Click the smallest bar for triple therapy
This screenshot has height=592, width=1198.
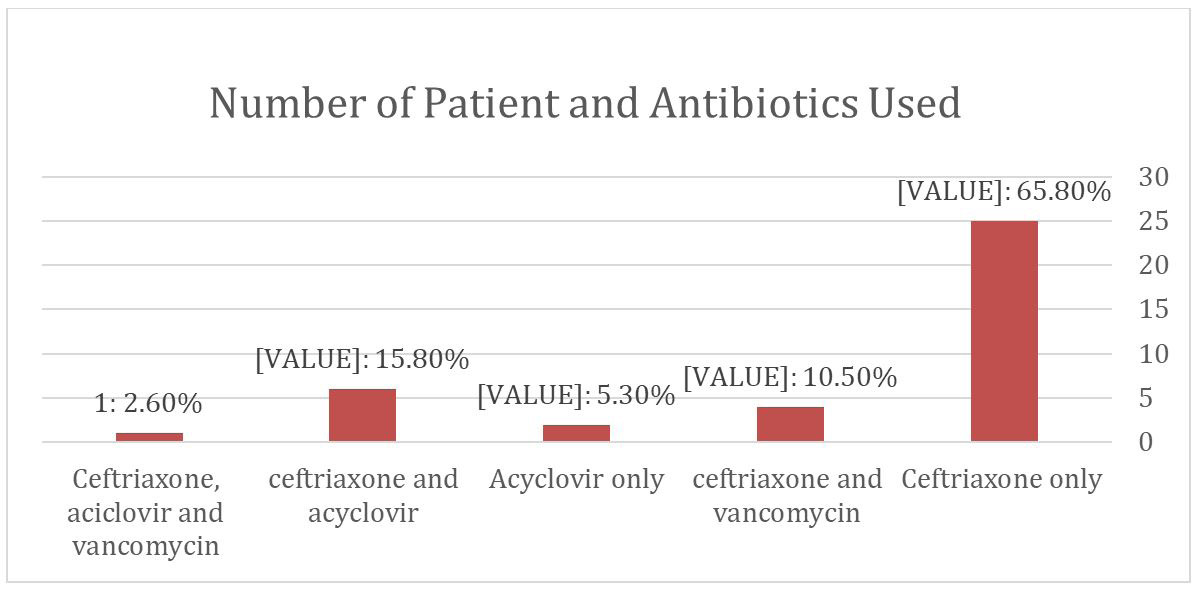coord(149,437)
